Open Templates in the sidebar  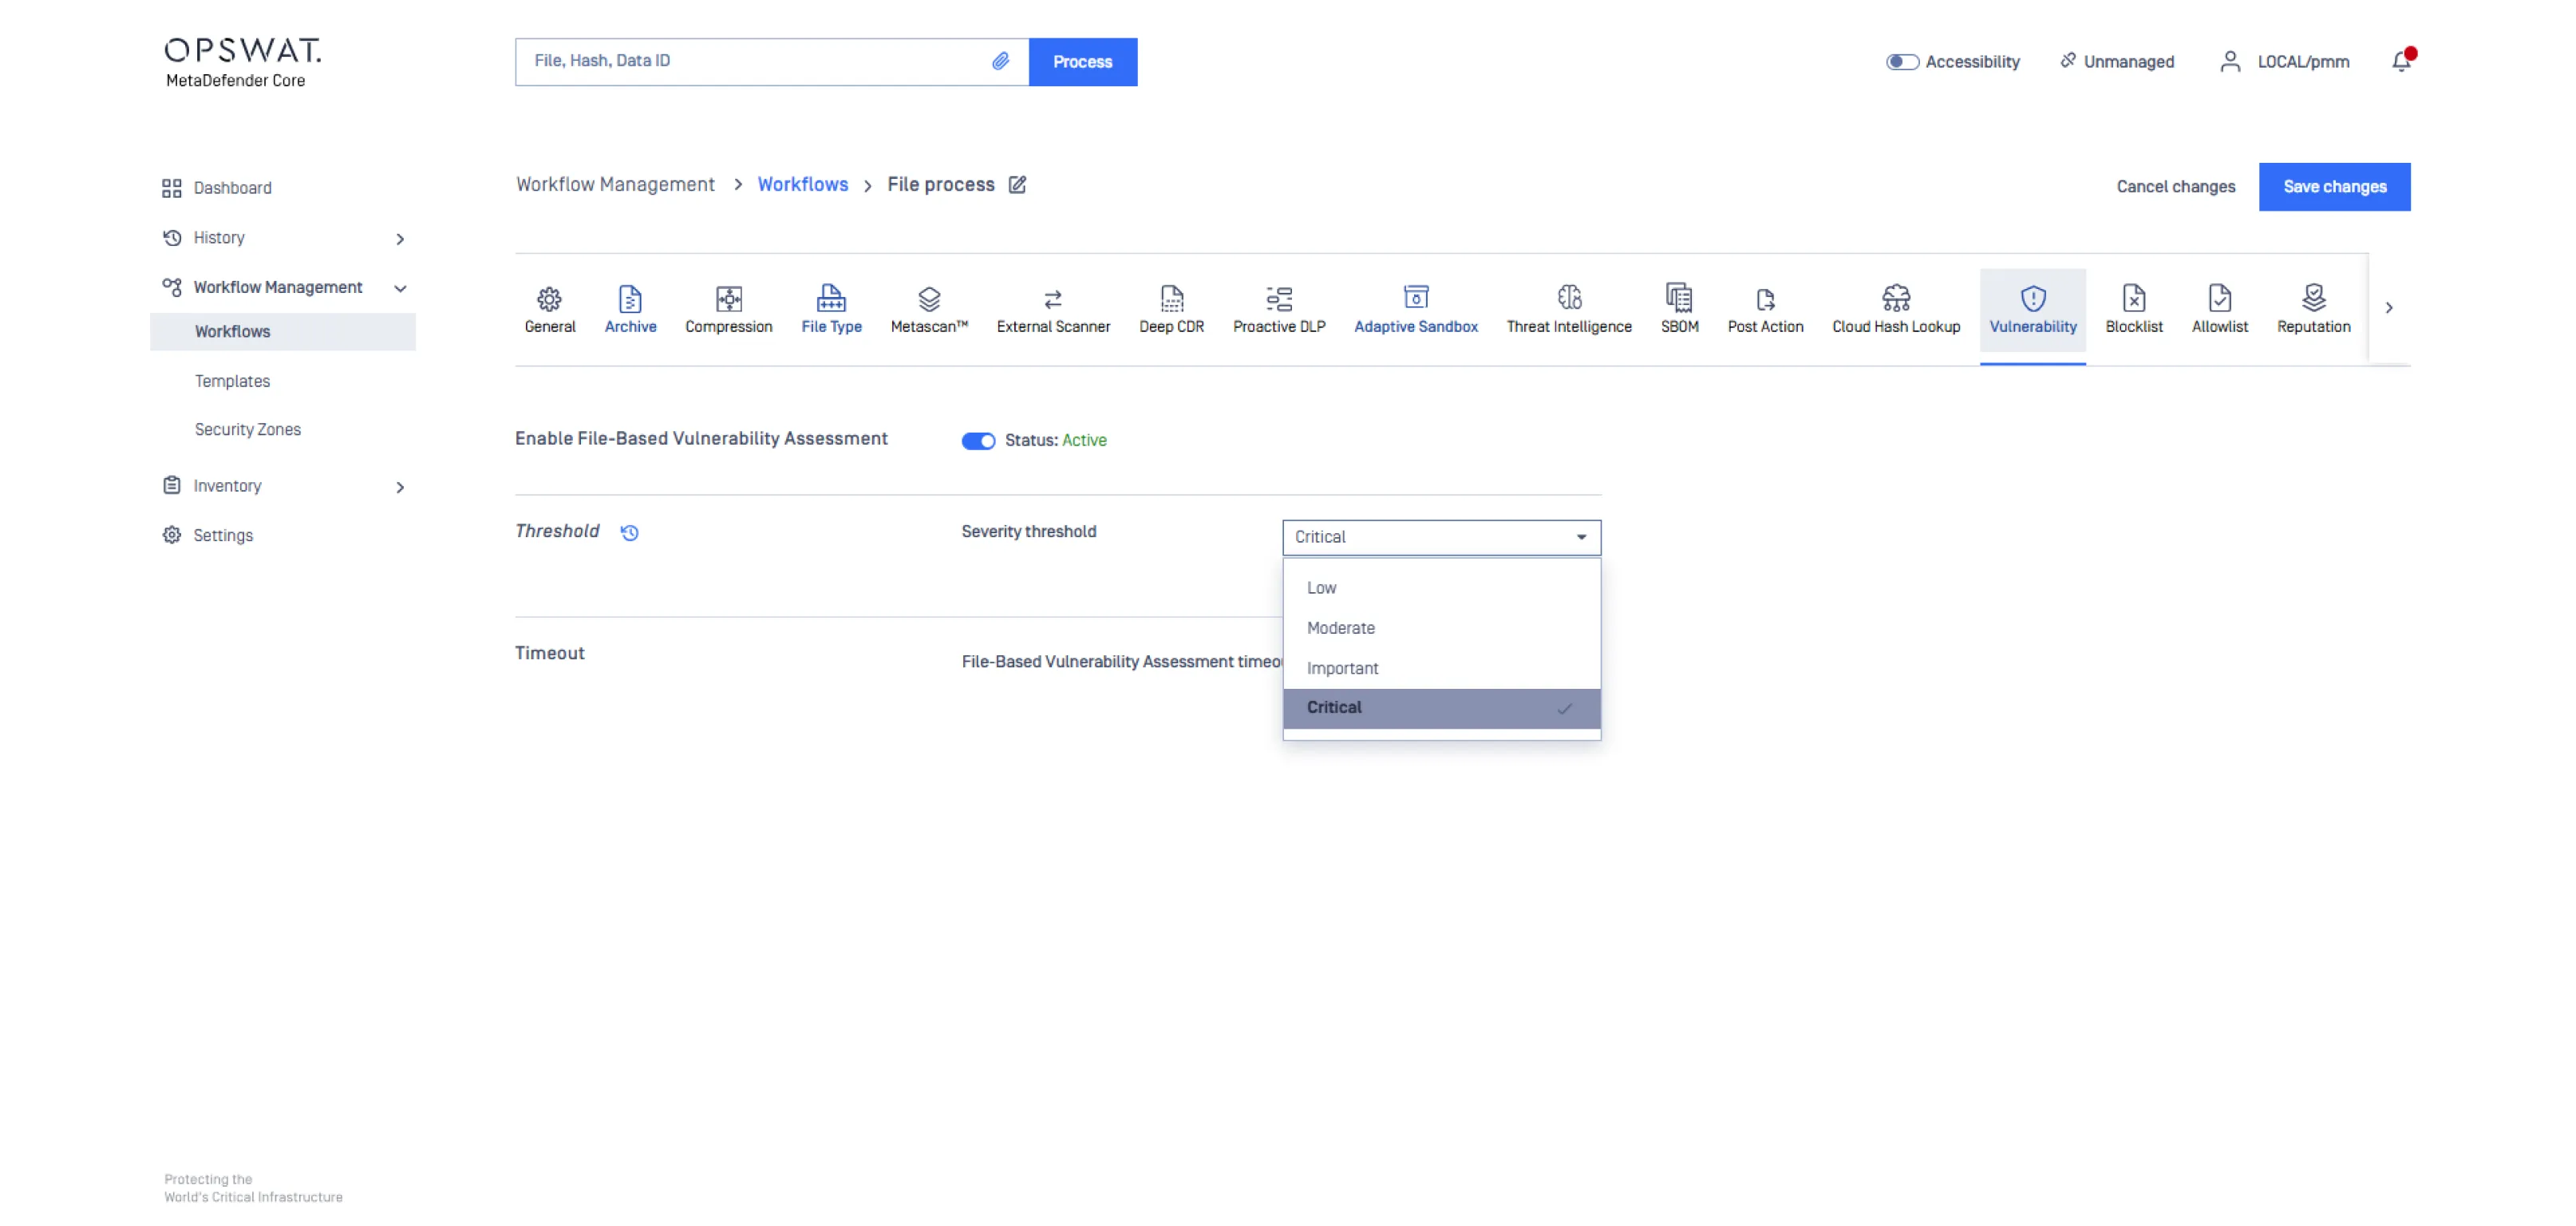(232, 381)
